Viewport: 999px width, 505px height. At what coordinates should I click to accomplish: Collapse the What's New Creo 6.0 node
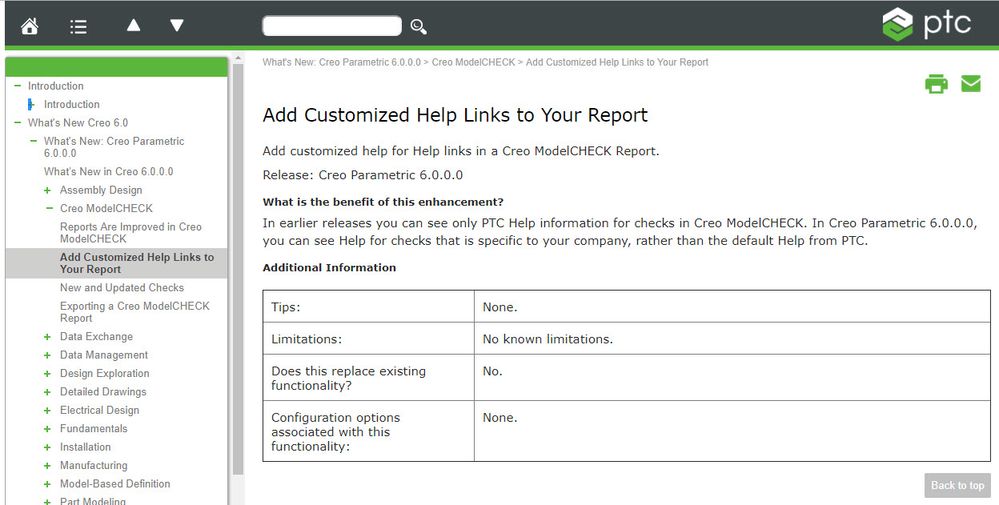tap(17, 123)
